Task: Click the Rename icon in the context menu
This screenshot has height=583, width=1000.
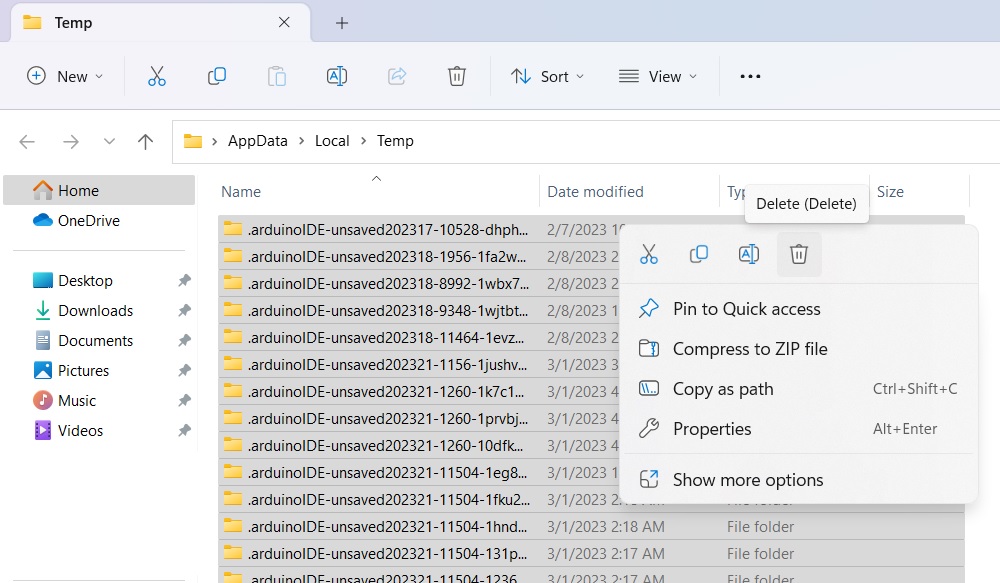Action: (749, 253)
